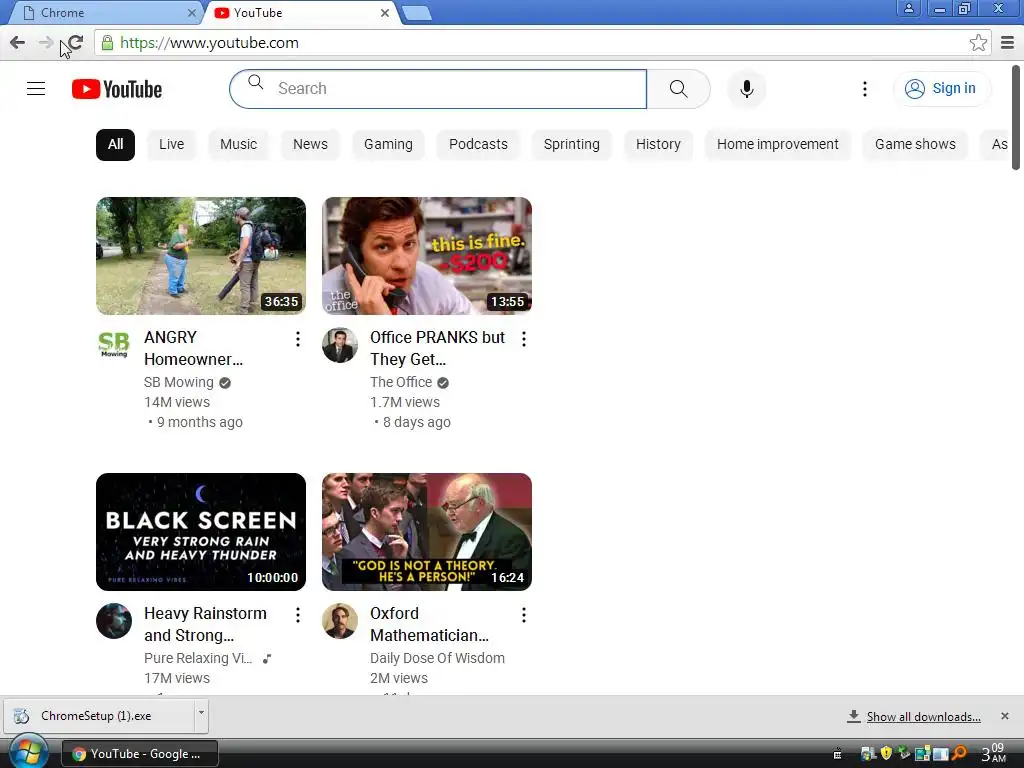1024x768 pixels.
Task: Open the YouTube guide hamburger menu
Action: (x=36, y=89)
